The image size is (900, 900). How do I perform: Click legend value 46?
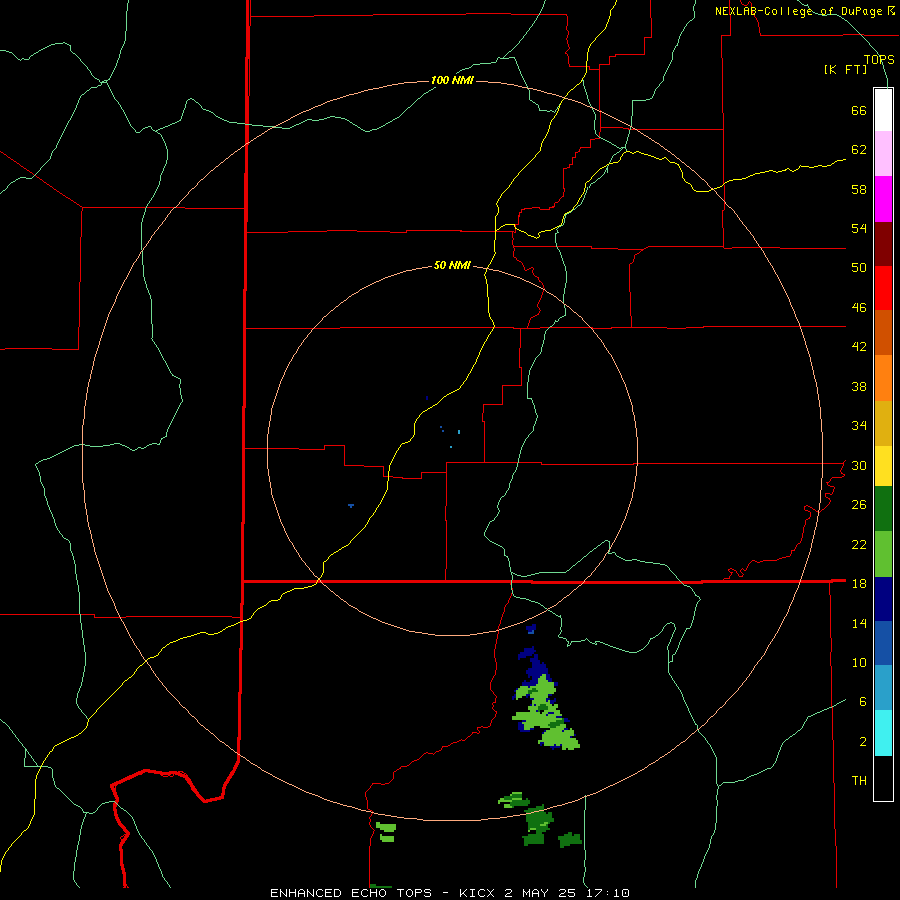[x=859, y=307]
